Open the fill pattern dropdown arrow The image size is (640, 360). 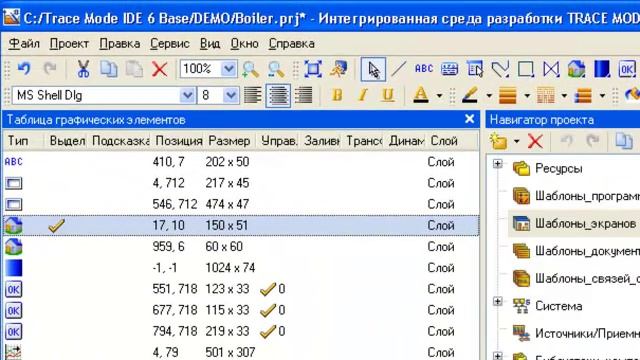tap(564, 96)
